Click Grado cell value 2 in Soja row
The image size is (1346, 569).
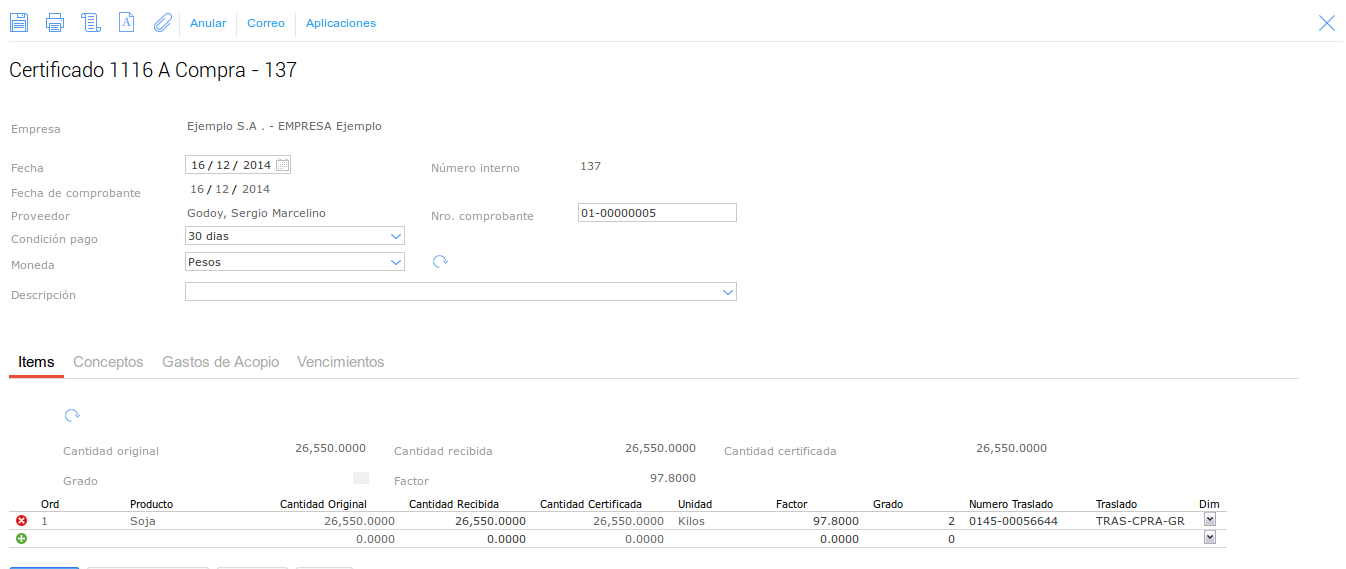coord(951,521)
